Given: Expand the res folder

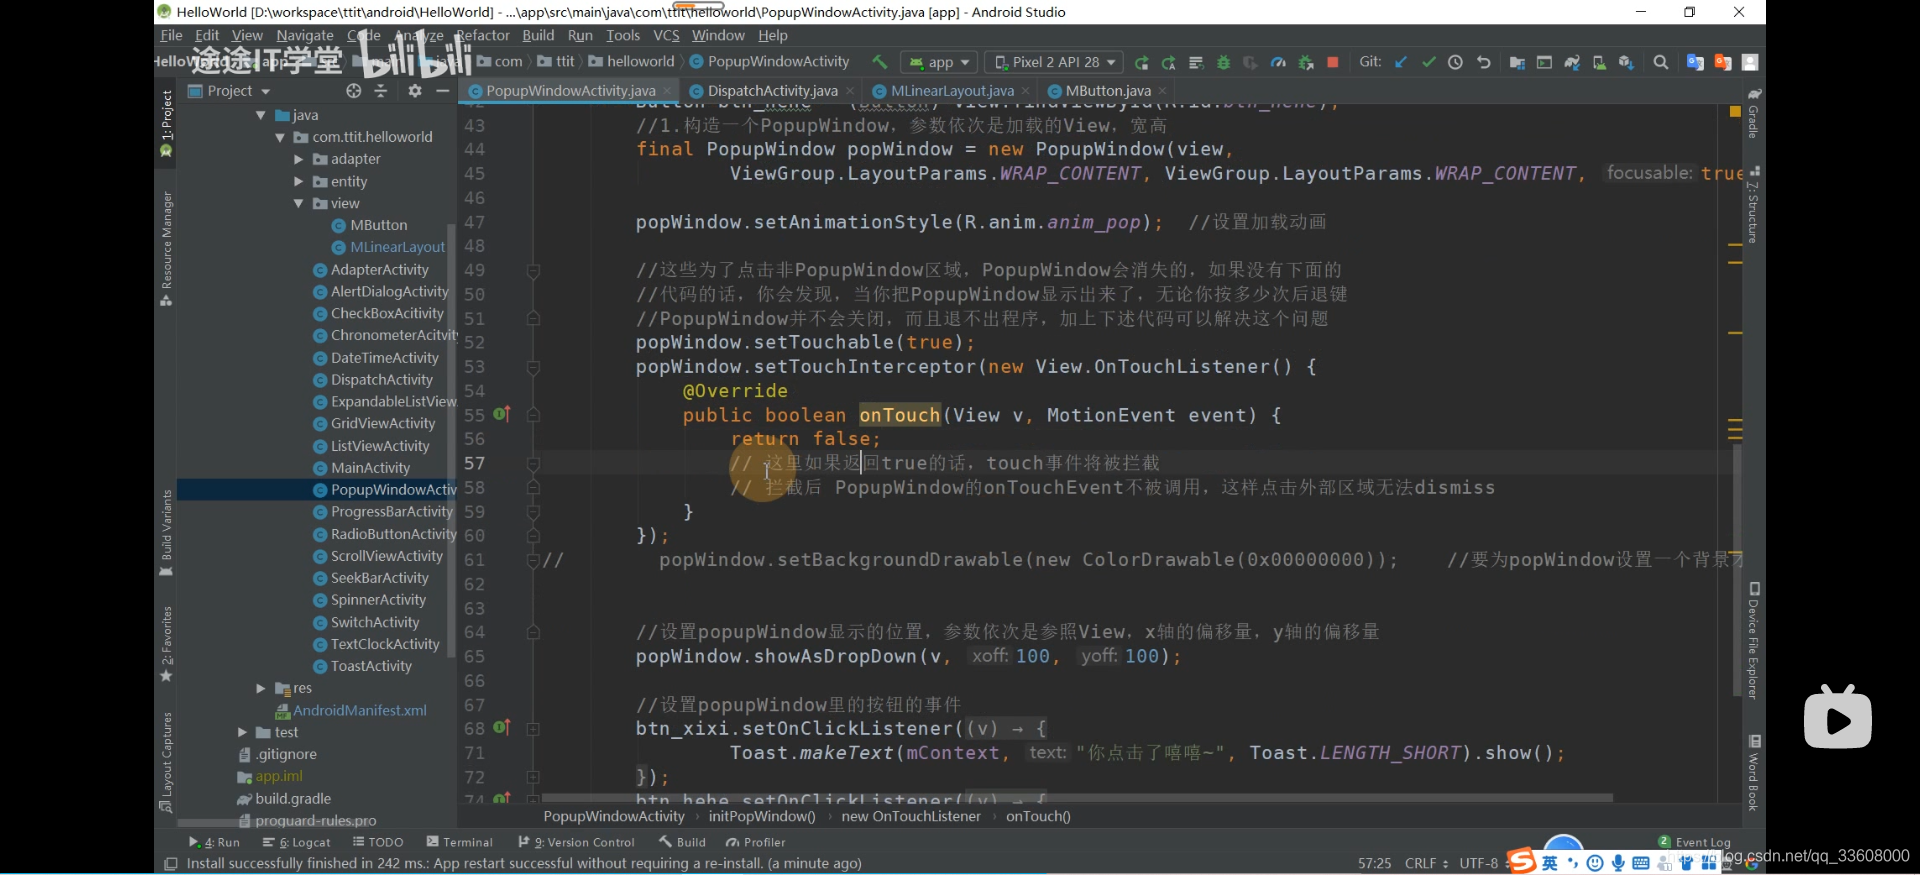Looking at the screenshot, I should point(261,688).
